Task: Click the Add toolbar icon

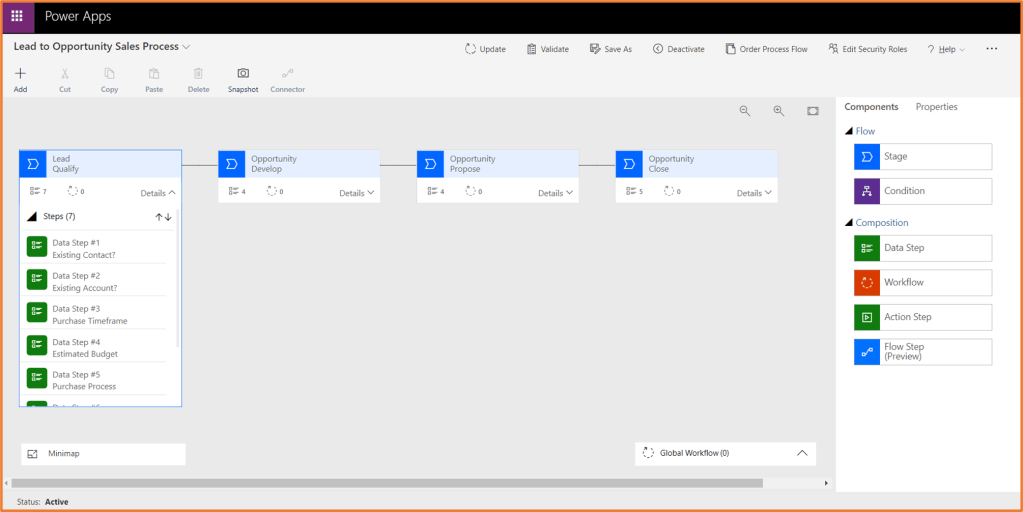Action: pyautogui.click(x=20, y=74)
